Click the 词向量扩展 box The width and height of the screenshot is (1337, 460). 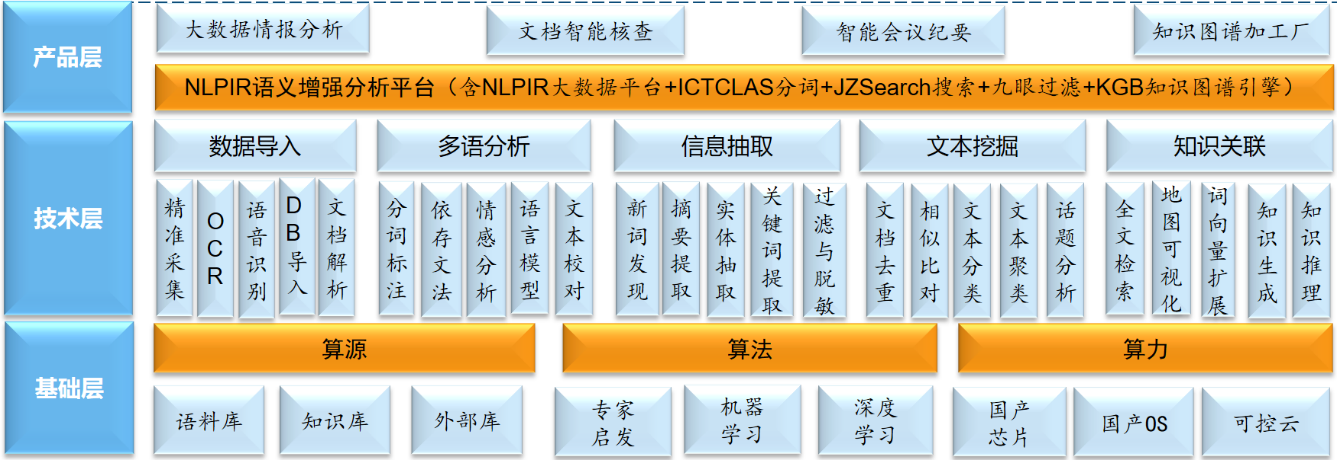1218,250
